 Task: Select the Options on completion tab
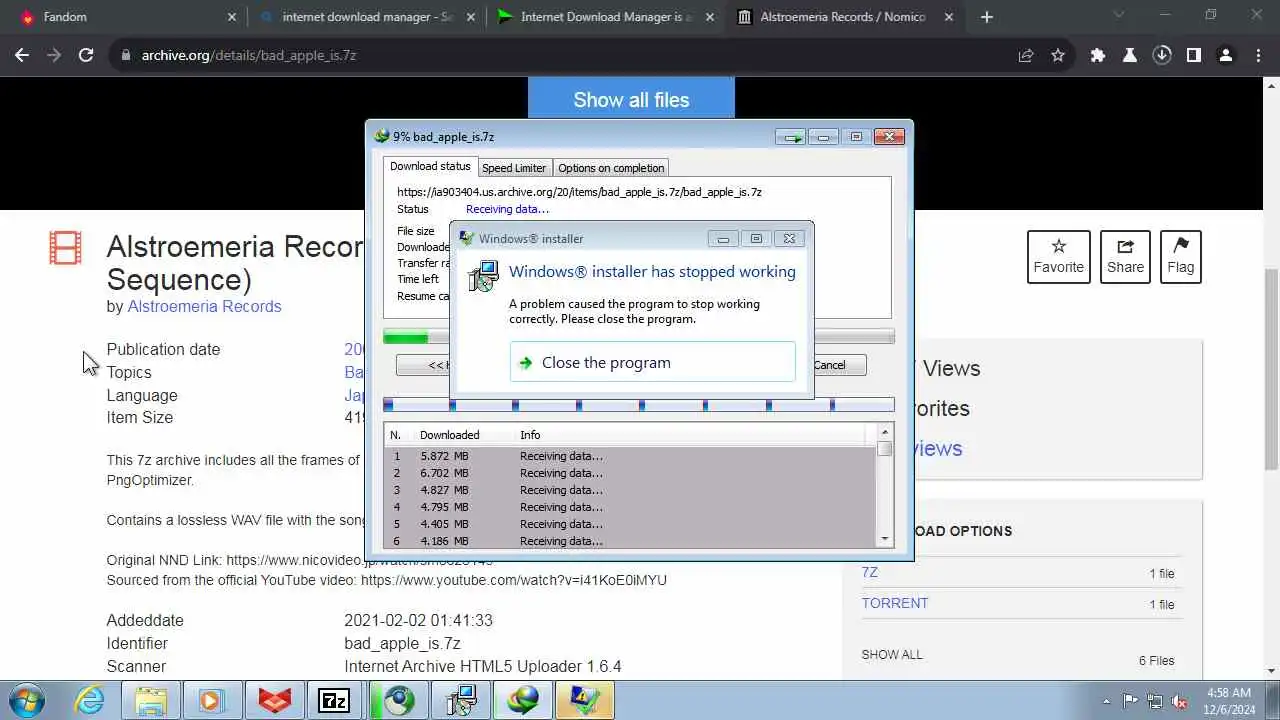pyautogui.click(x=611, y=168)
